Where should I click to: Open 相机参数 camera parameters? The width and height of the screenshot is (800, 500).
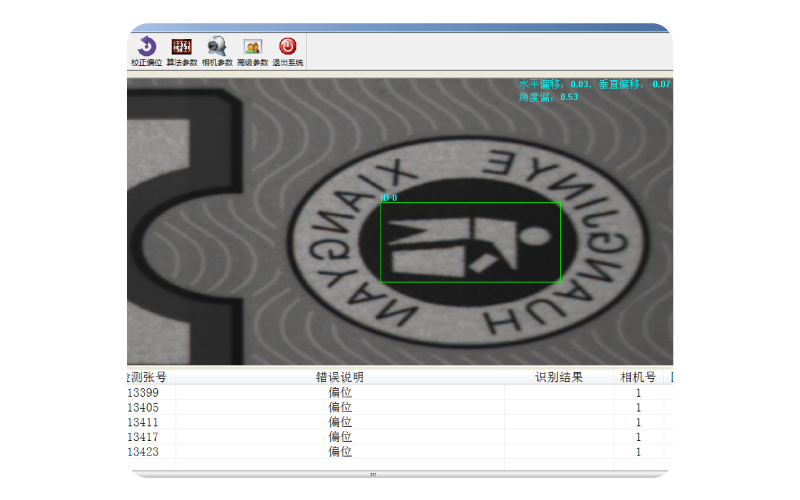(217, 47)
